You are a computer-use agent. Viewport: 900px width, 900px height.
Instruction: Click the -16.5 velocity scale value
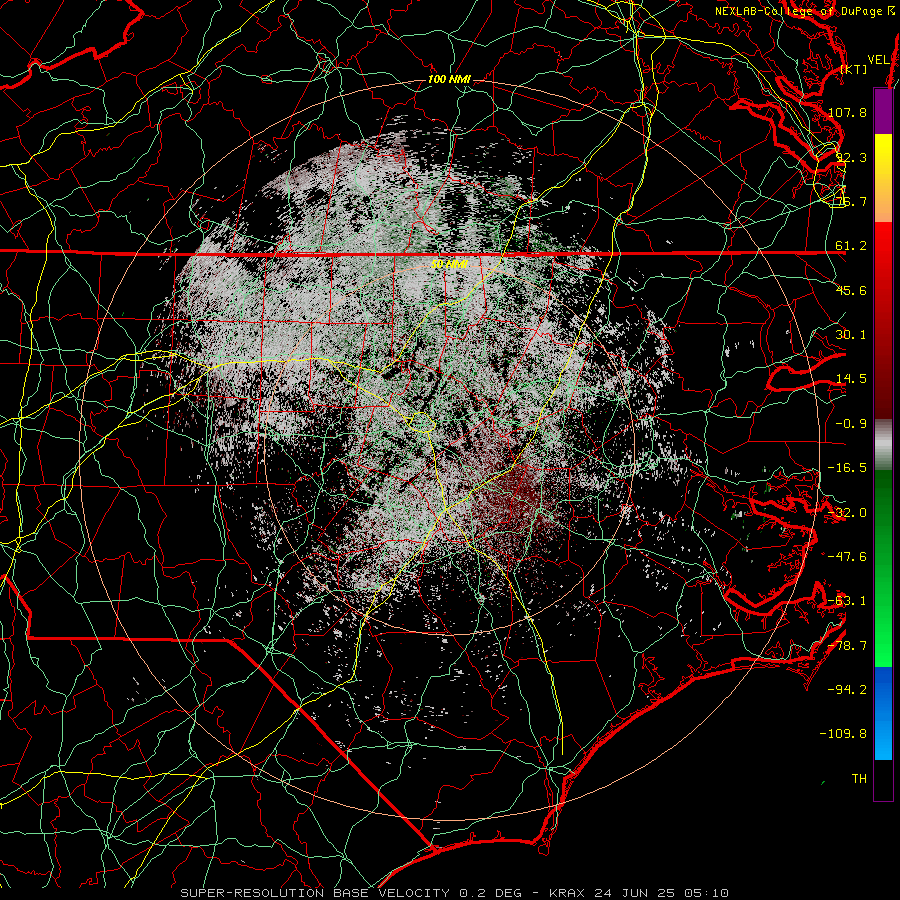[847, 468]
